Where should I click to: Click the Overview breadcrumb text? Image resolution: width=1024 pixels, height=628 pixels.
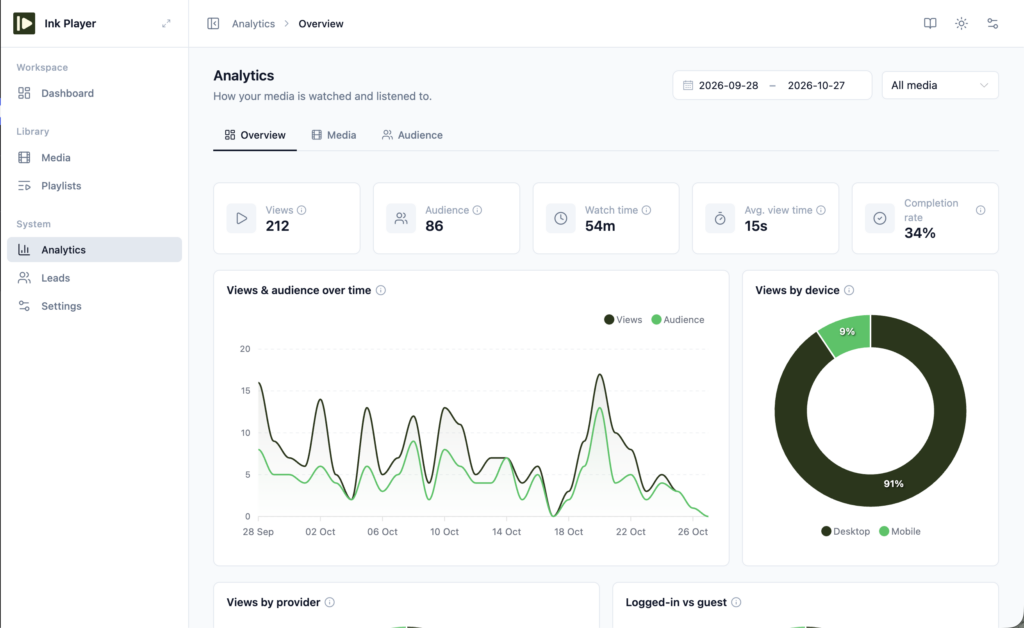point(321,24)
